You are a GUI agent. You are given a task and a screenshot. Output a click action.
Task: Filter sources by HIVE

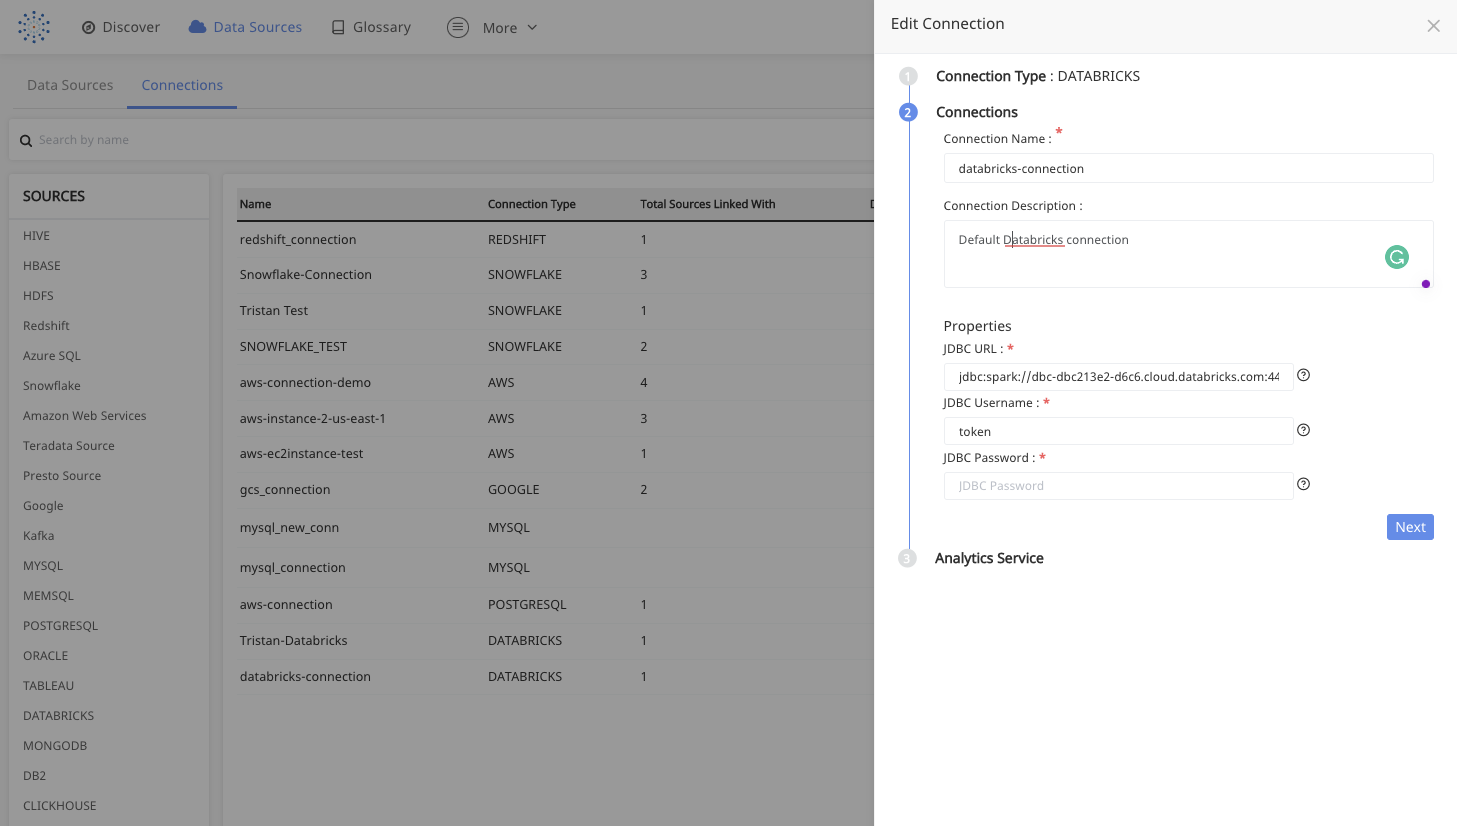click(36, 236)
